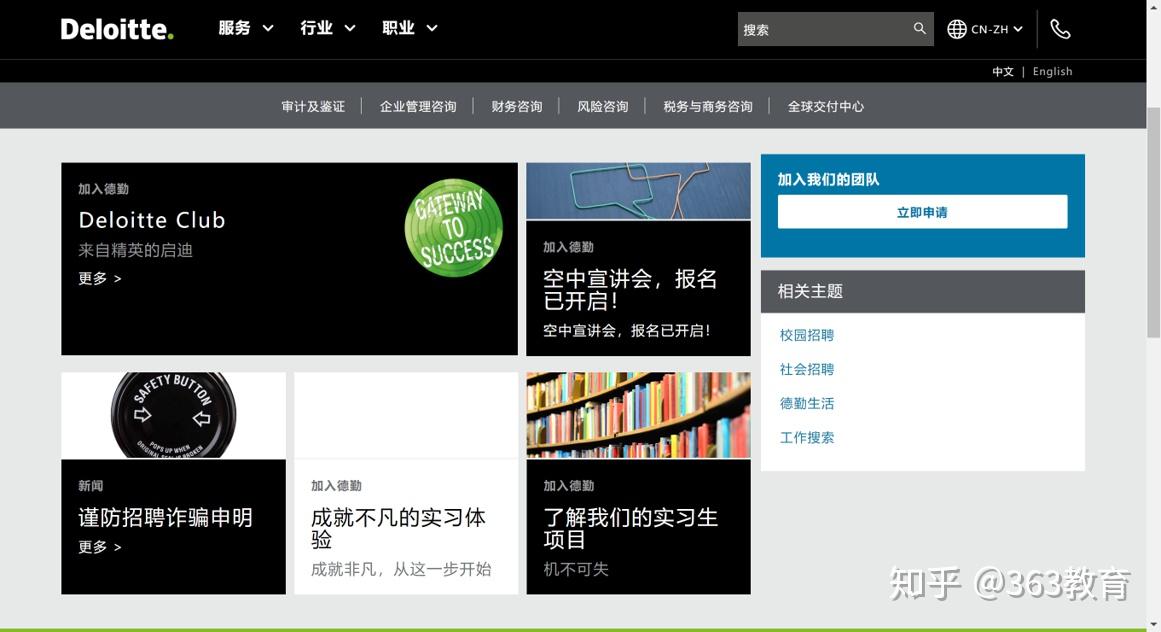Click the phone contact icon
Screen dimensions: 1161x632
[1060, 29]
